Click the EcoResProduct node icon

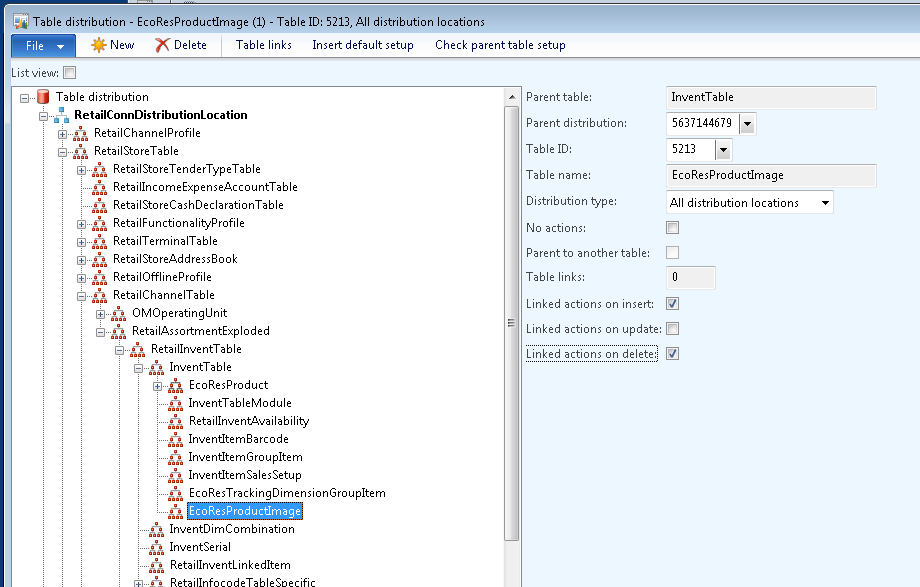point(175,386)
